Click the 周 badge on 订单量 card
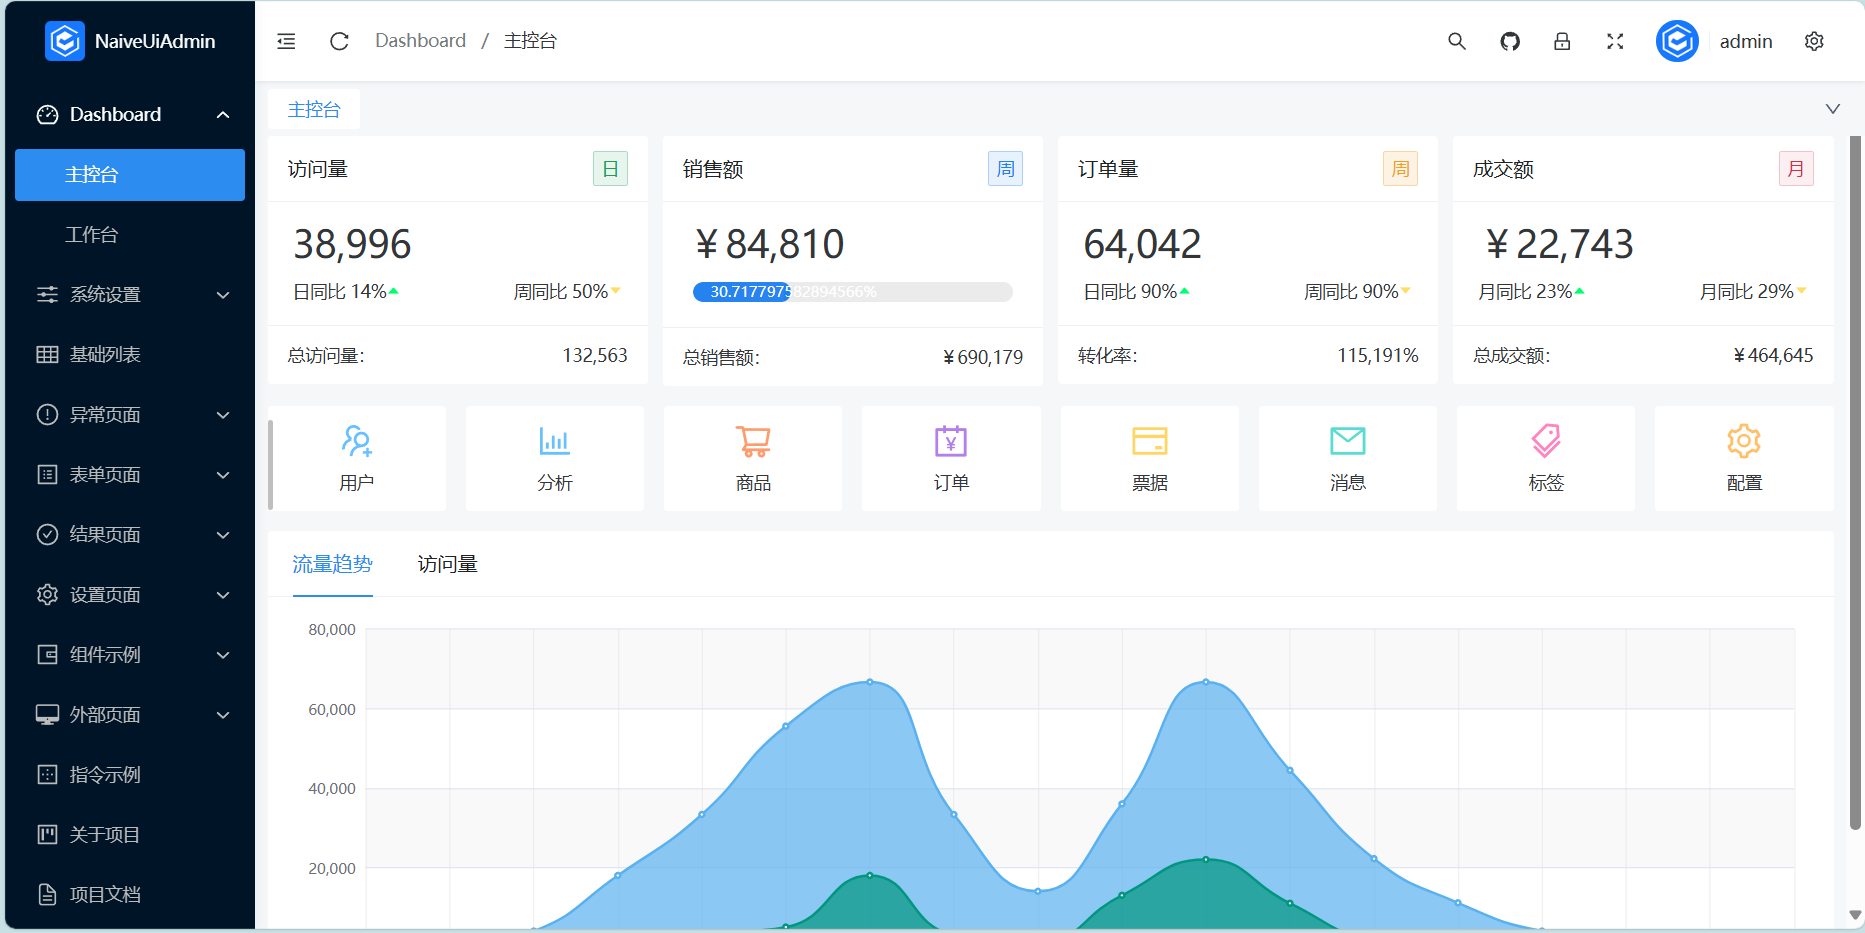This screenshot has width=1865, height=933. click(1400, 169)
